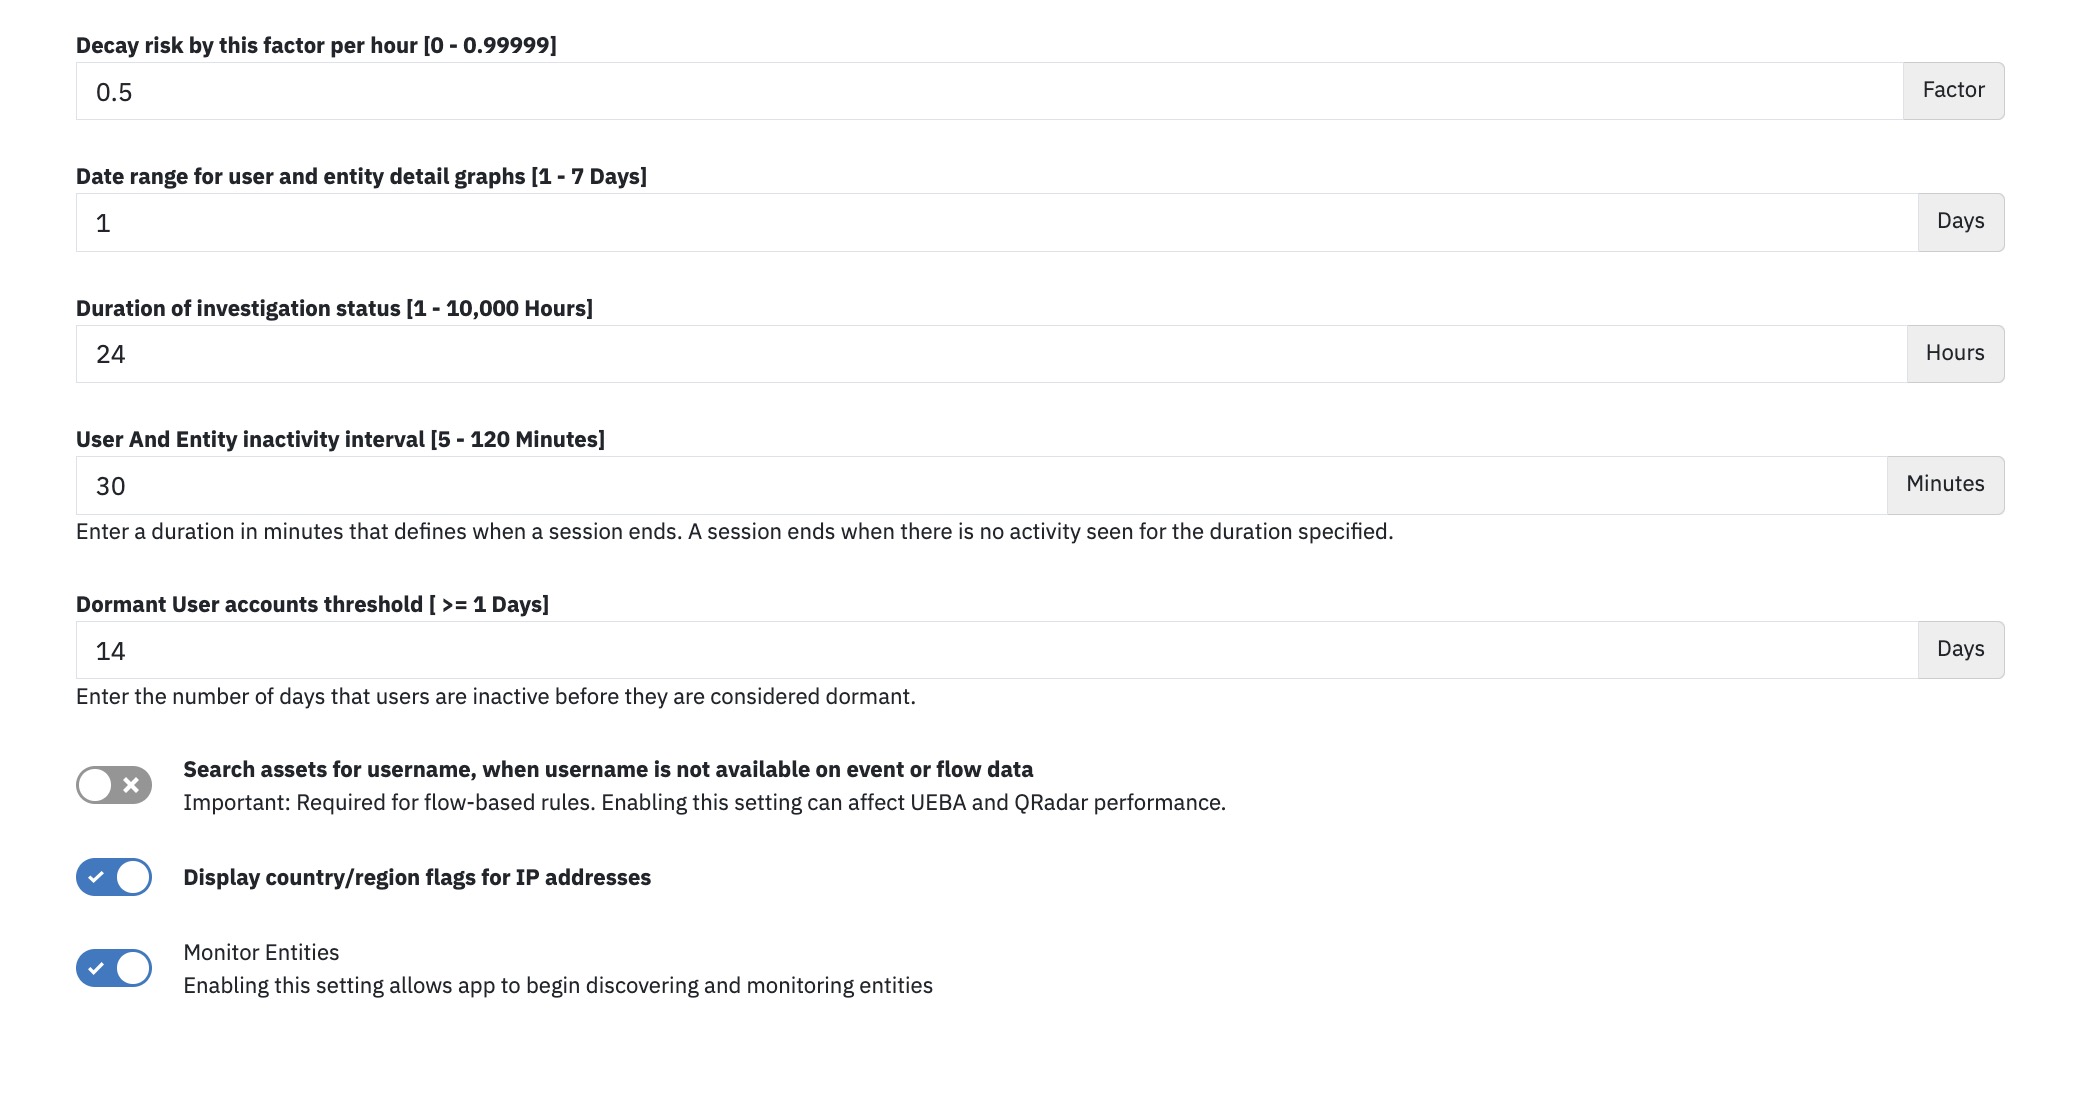
Task: Select the inactivity interval minutes field
Action: point(981,485)
